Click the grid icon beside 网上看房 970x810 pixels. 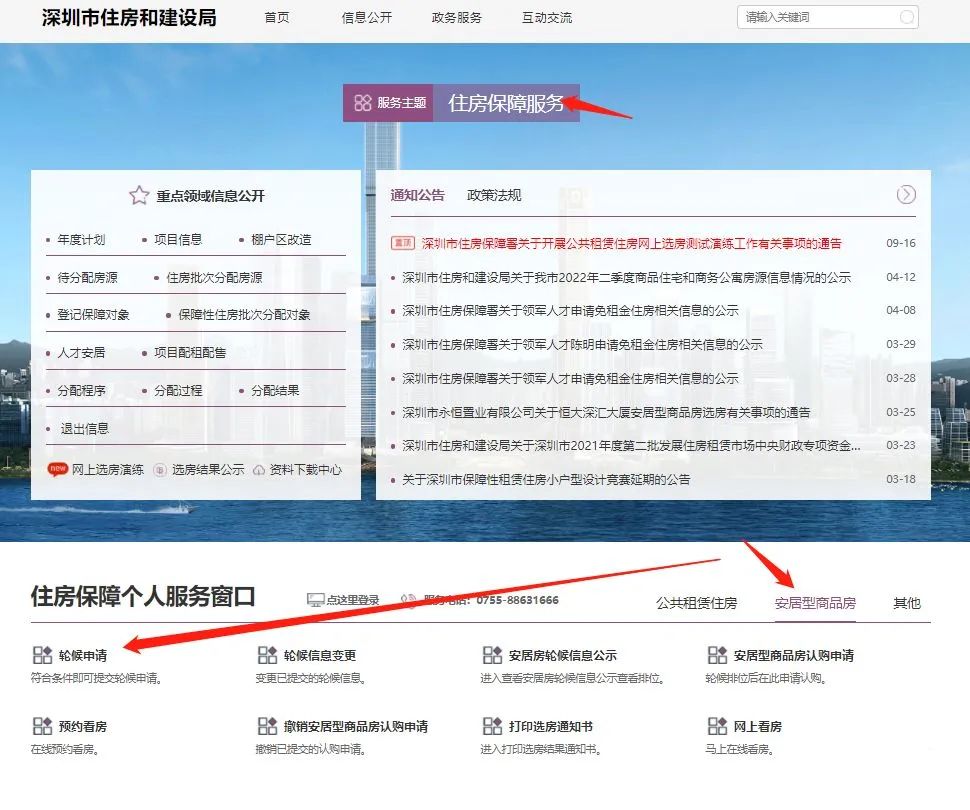pyautogui.click(x=718, y=726)
